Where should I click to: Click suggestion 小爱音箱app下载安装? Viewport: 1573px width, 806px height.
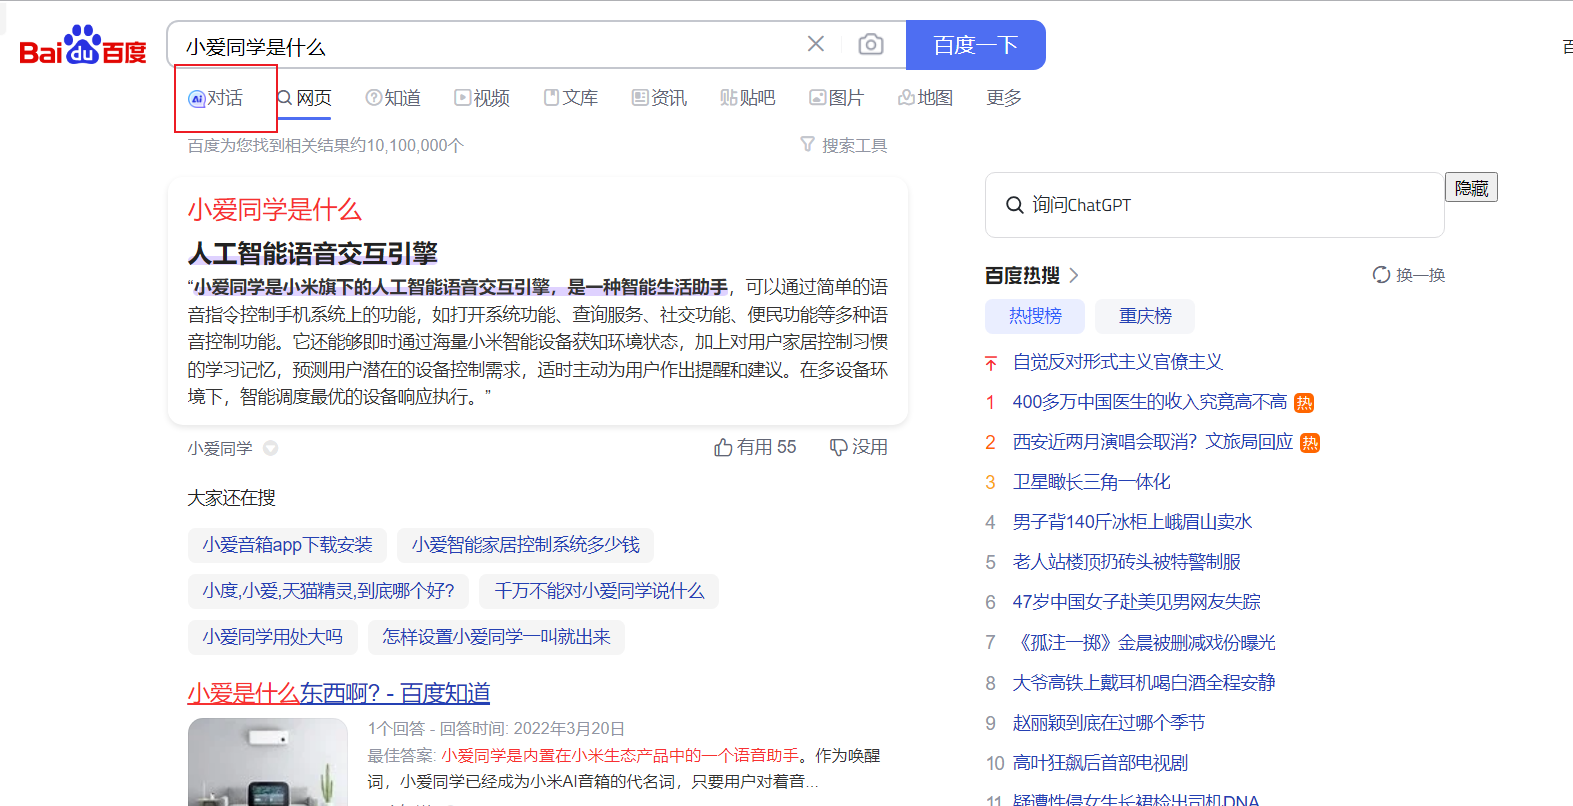287,545
